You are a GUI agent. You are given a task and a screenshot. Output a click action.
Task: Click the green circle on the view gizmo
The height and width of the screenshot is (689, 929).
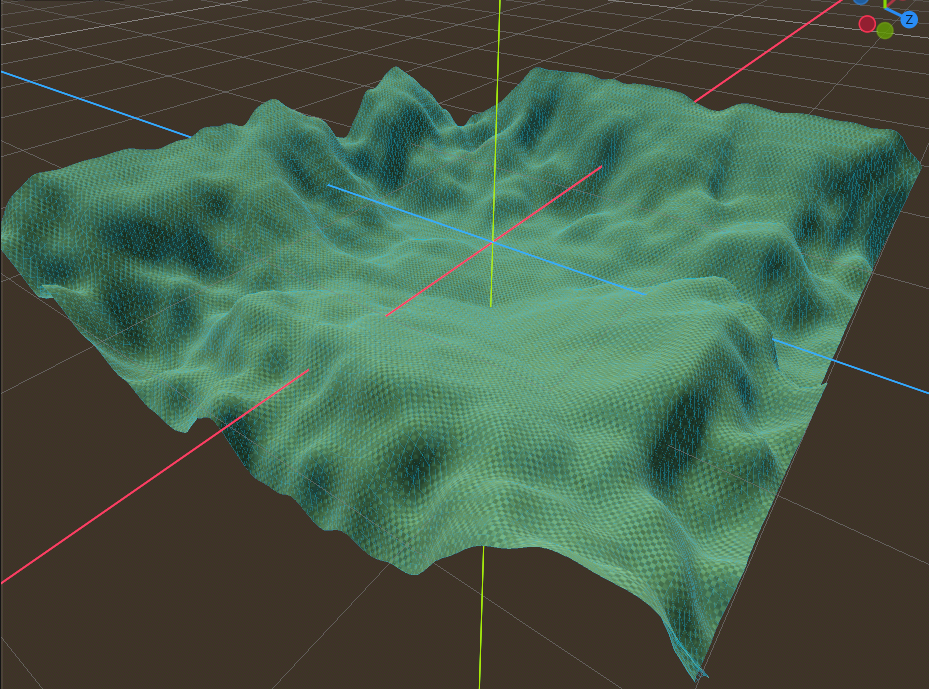885,31
